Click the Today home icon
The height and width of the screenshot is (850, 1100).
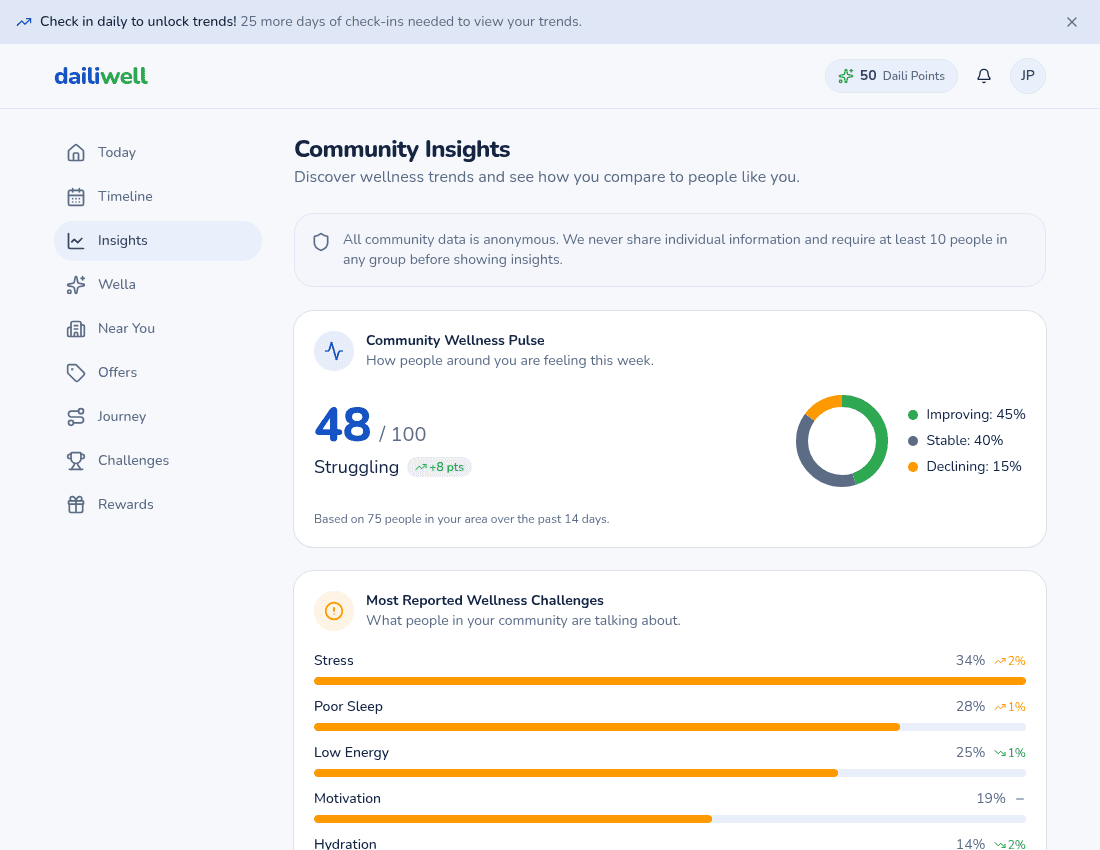pyautogui.click(x=76, y=152)
